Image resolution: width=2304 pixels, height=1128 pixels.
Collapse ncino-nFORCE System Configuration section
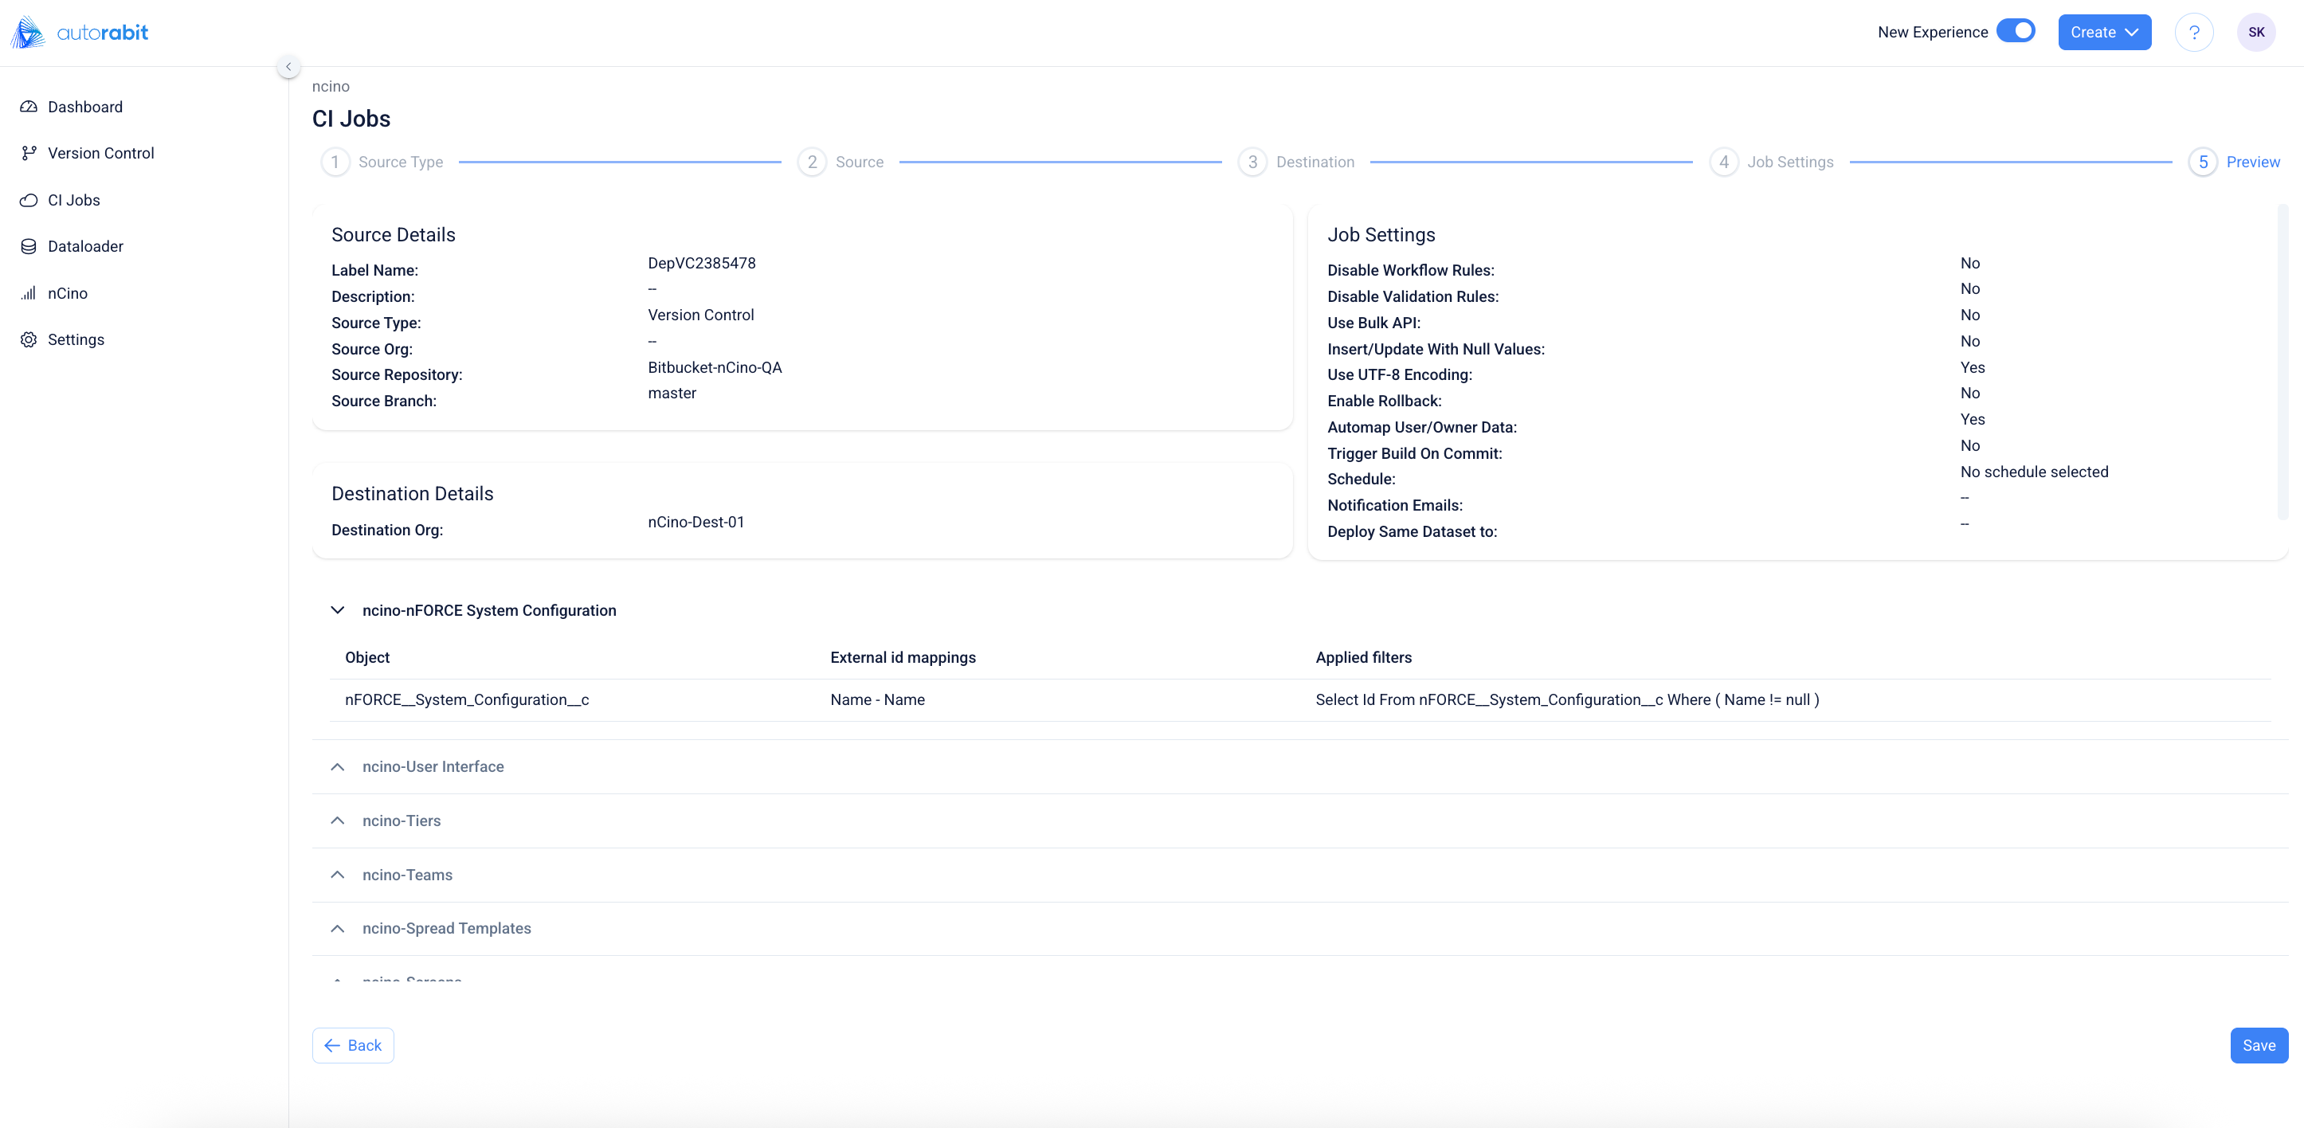point(338,610)
